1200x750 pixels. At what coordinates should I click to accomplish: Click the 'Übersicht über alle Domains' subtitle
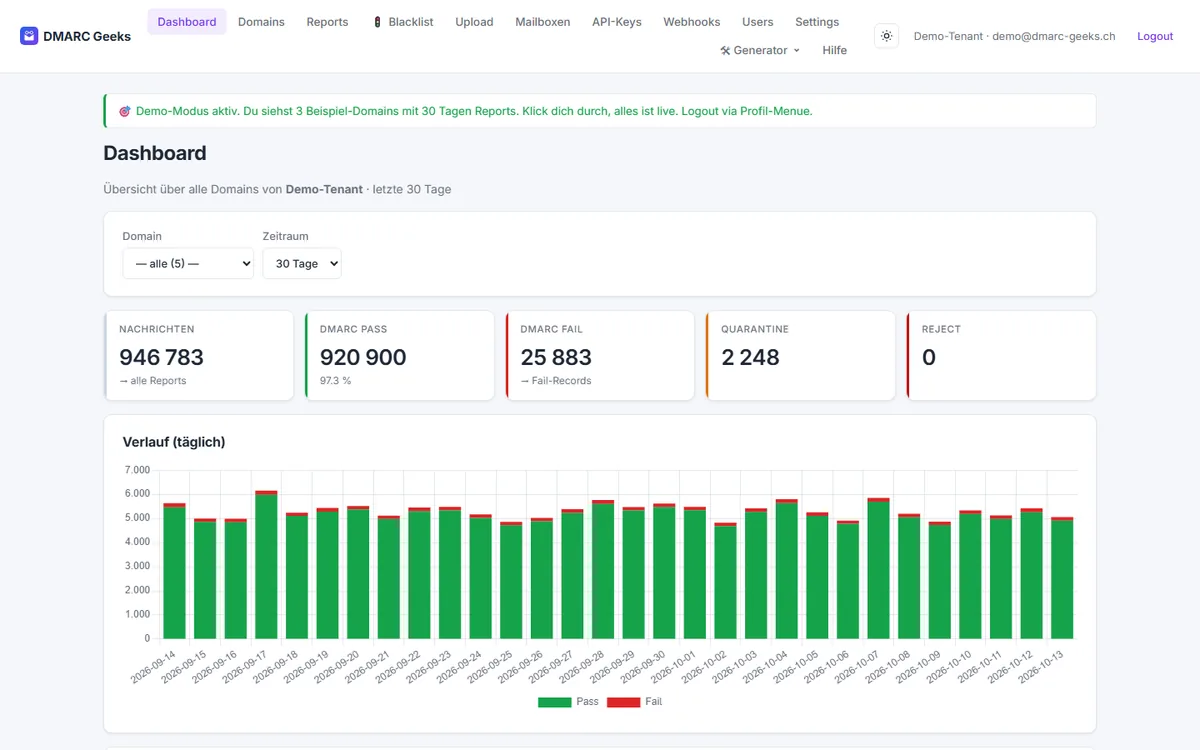click(277, 189)
